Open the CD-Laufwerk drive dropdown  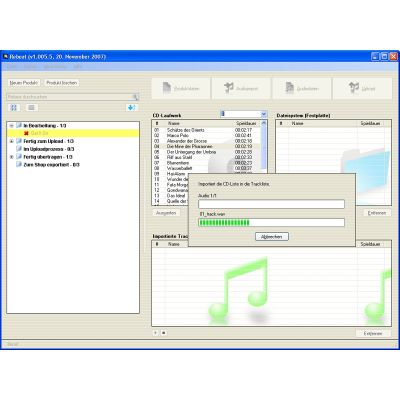point(264,114)
